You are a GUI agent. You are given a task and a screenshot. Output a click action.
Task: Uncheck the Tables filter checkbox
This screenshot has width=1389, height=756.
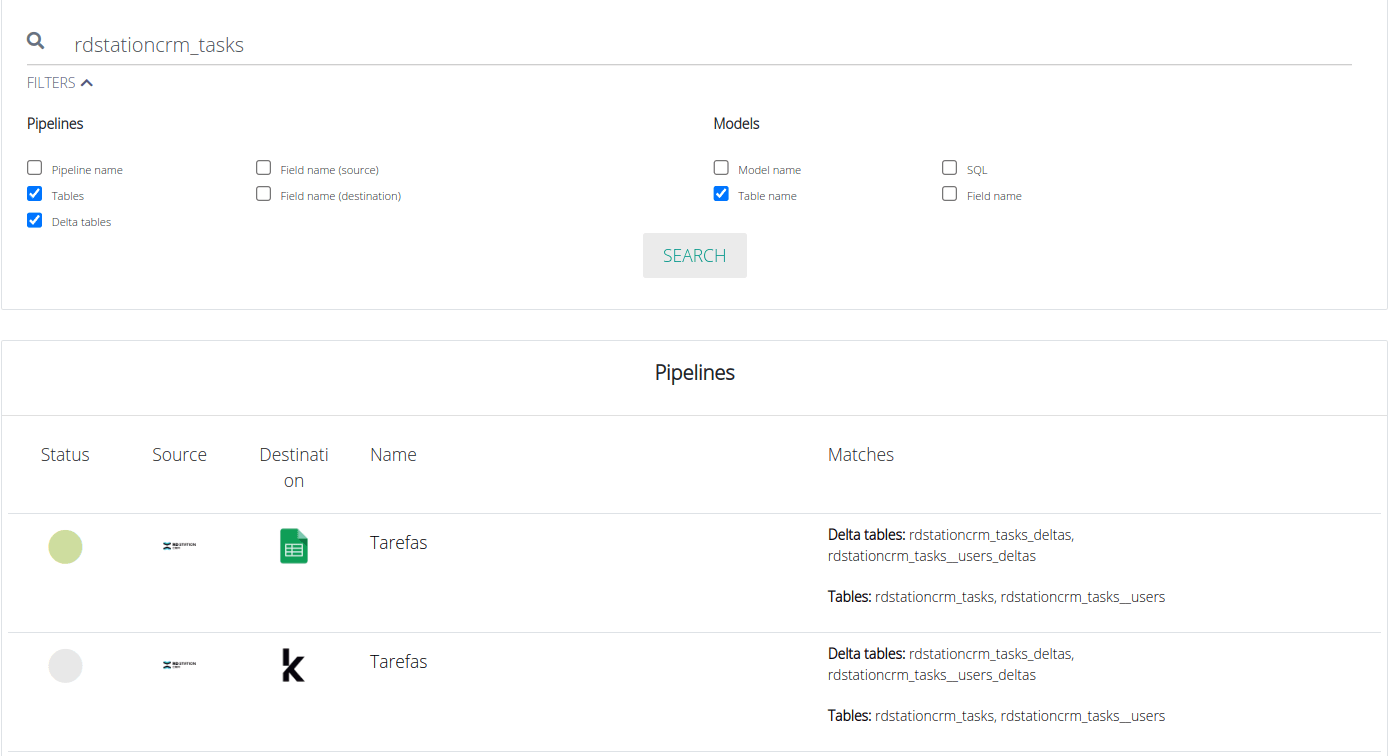coord(35,194)
